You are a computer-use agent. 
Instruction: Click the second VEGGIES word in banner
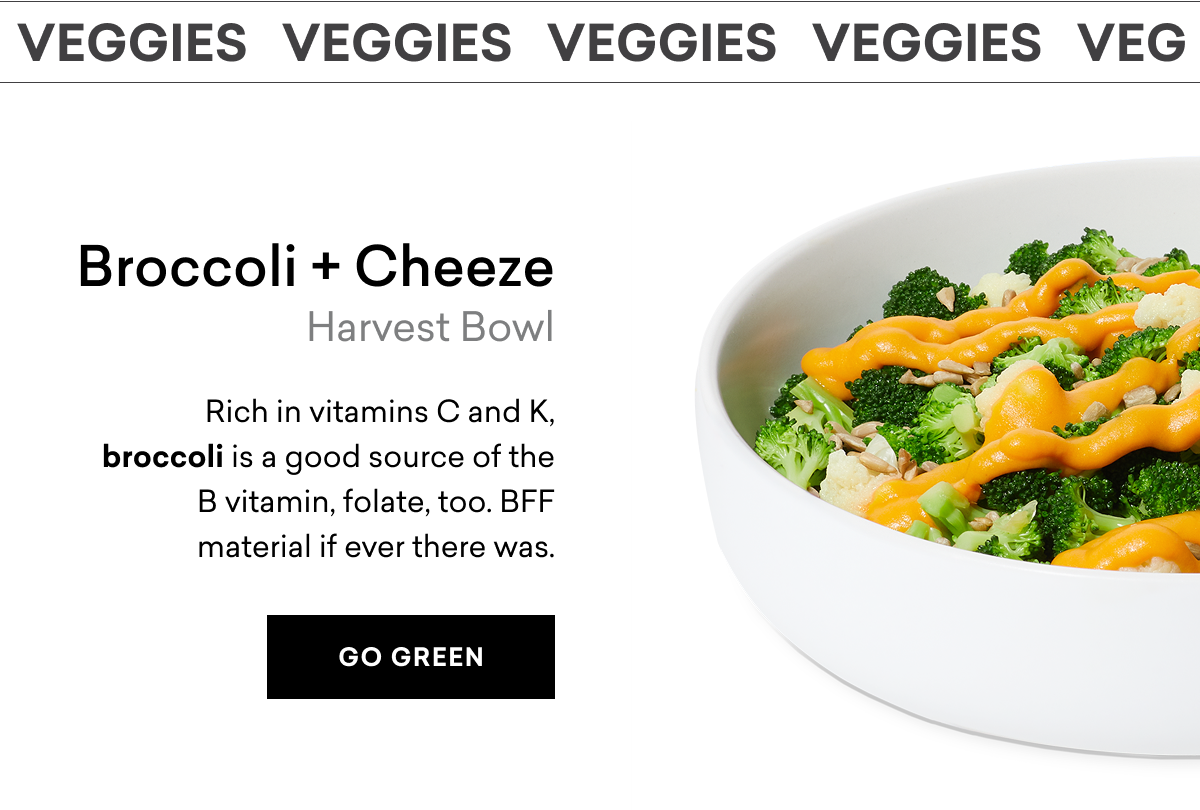[x=398, y=43]
